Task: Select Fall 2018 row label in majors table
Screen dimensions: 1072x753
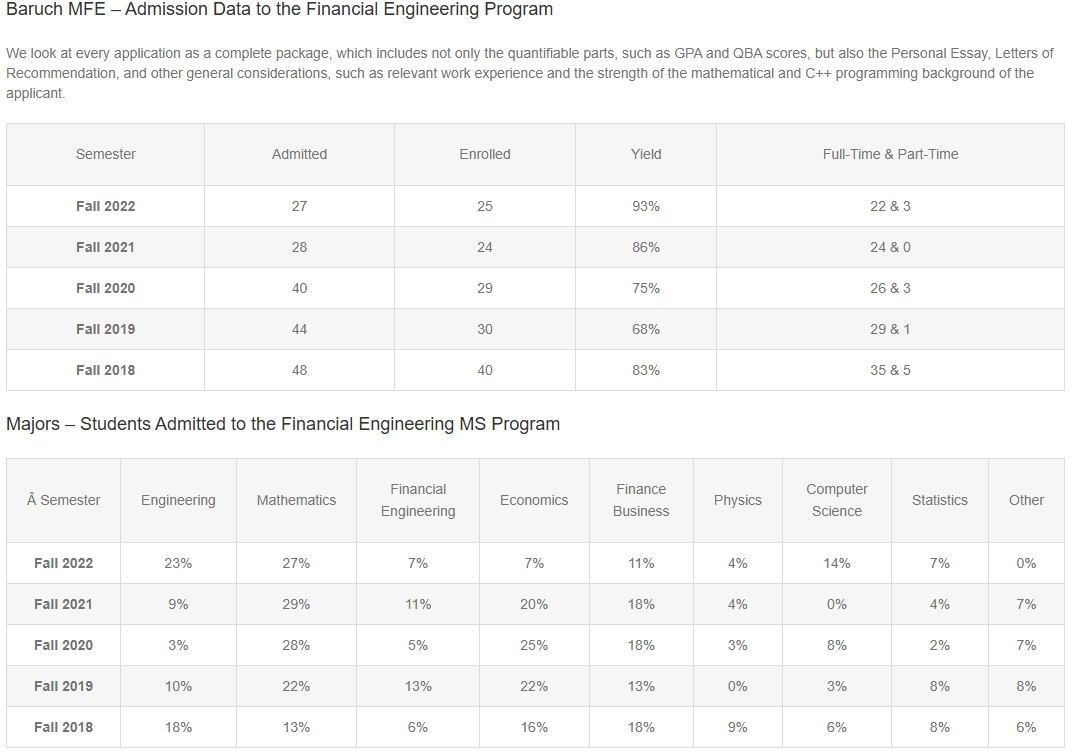Action: (63, 727)
